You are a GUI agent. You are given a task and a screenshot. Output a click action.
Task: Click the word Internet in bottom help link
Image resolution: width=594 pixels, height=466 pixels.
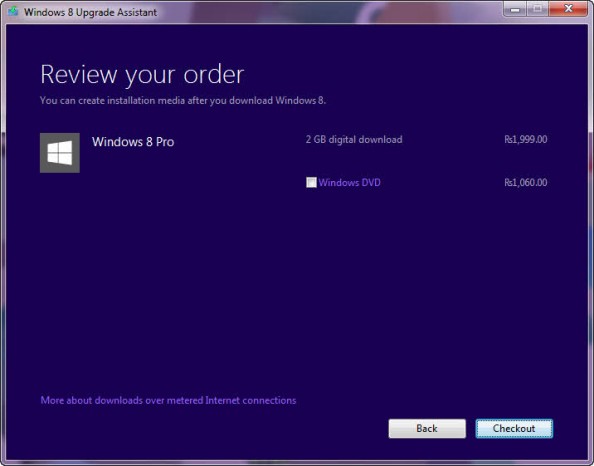[x=222, y=400]
